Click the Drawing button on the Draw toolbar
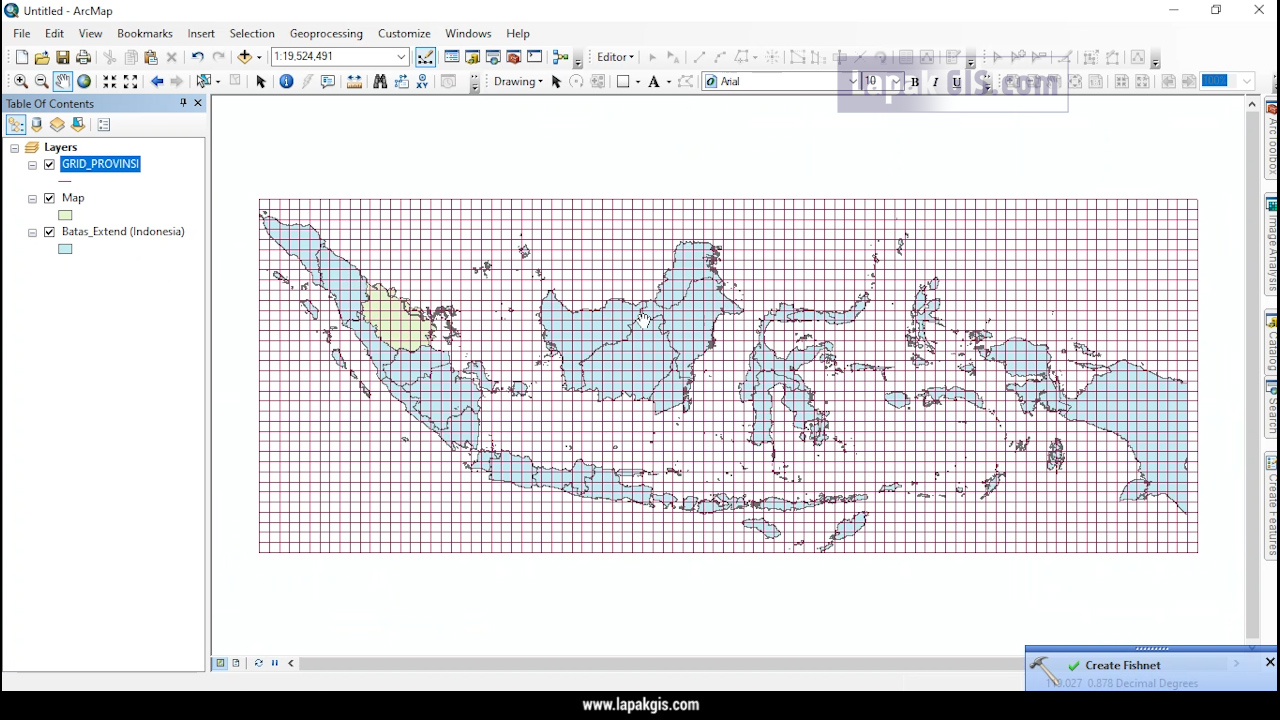 (516, 81)
